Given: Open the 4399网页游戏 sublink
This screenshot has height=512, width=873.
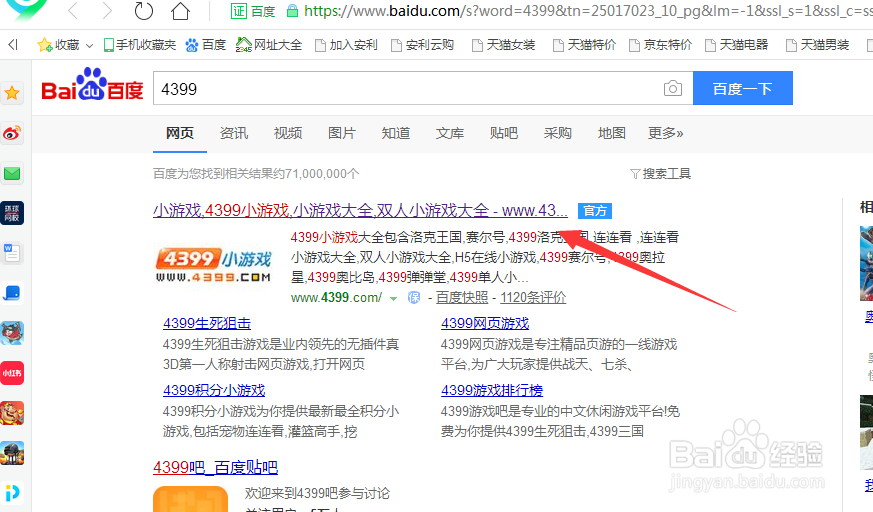Looking at the screenshot, I should (x=485, y=323).
